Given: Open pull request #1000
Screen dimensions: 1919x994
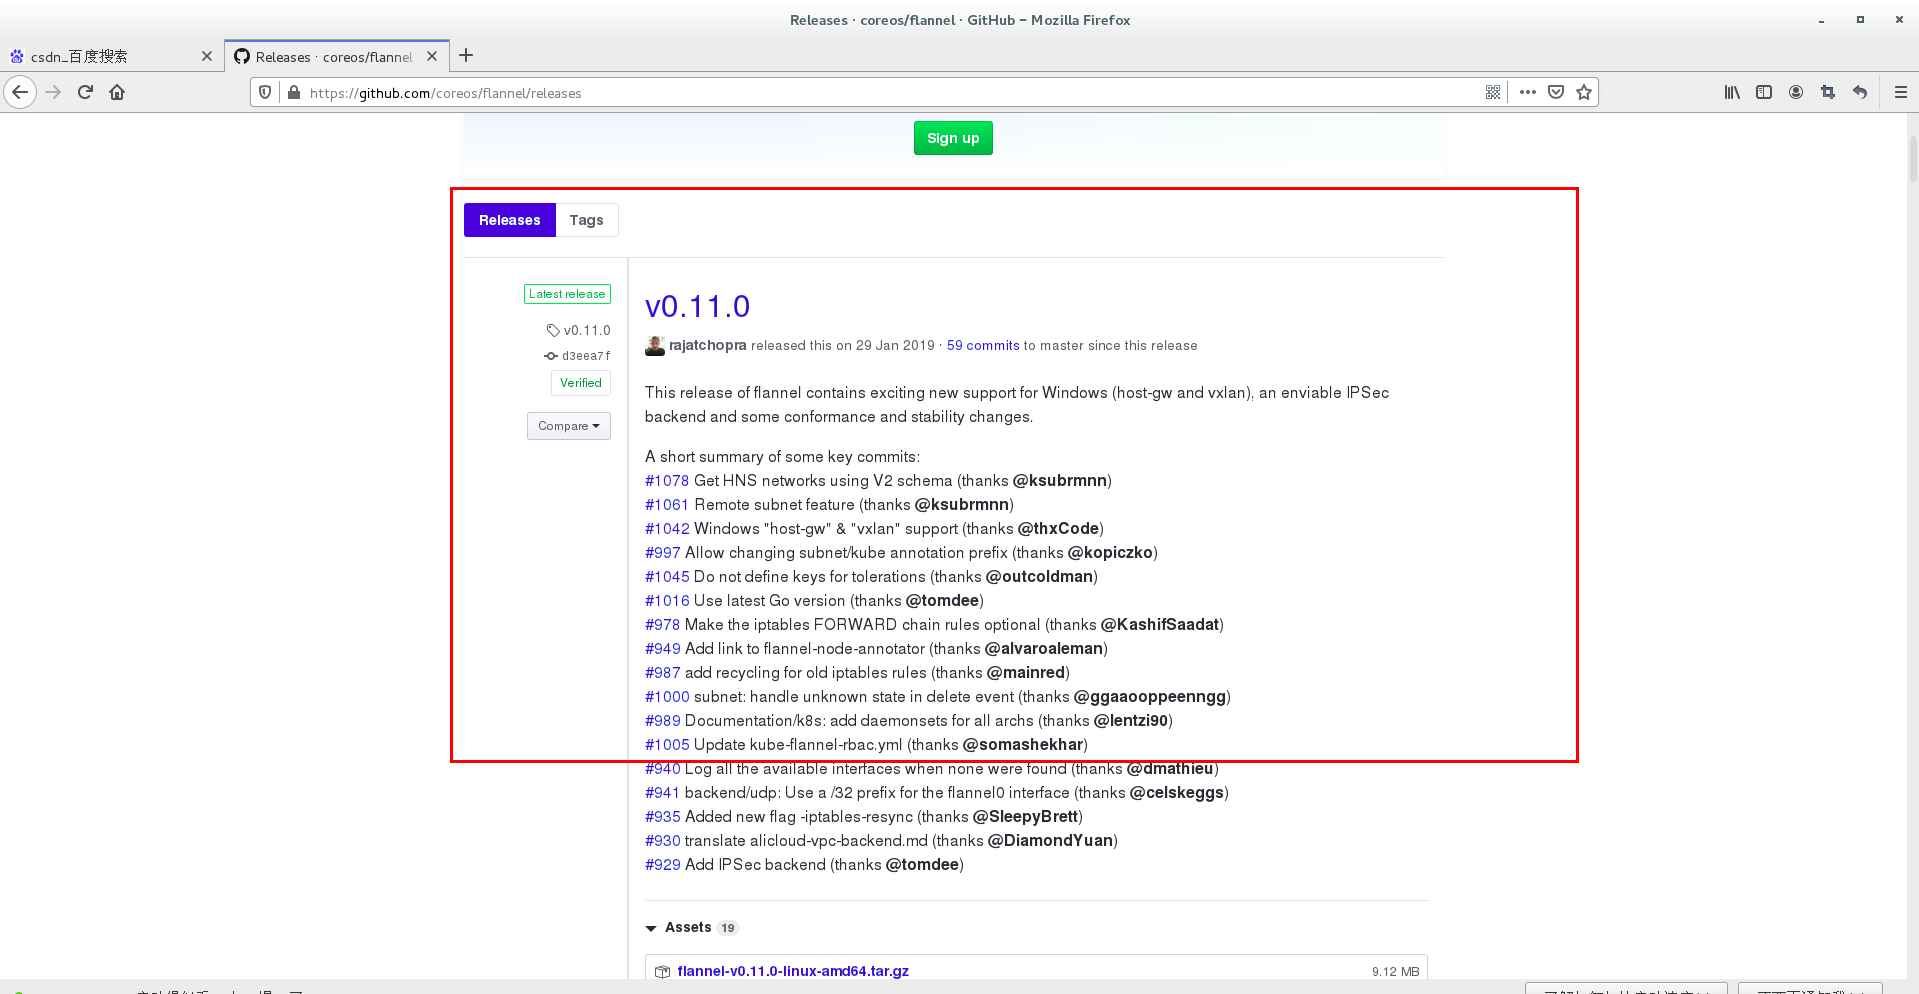Looking at the screenshot, I should pyautogui.click(x=667, y=697).
